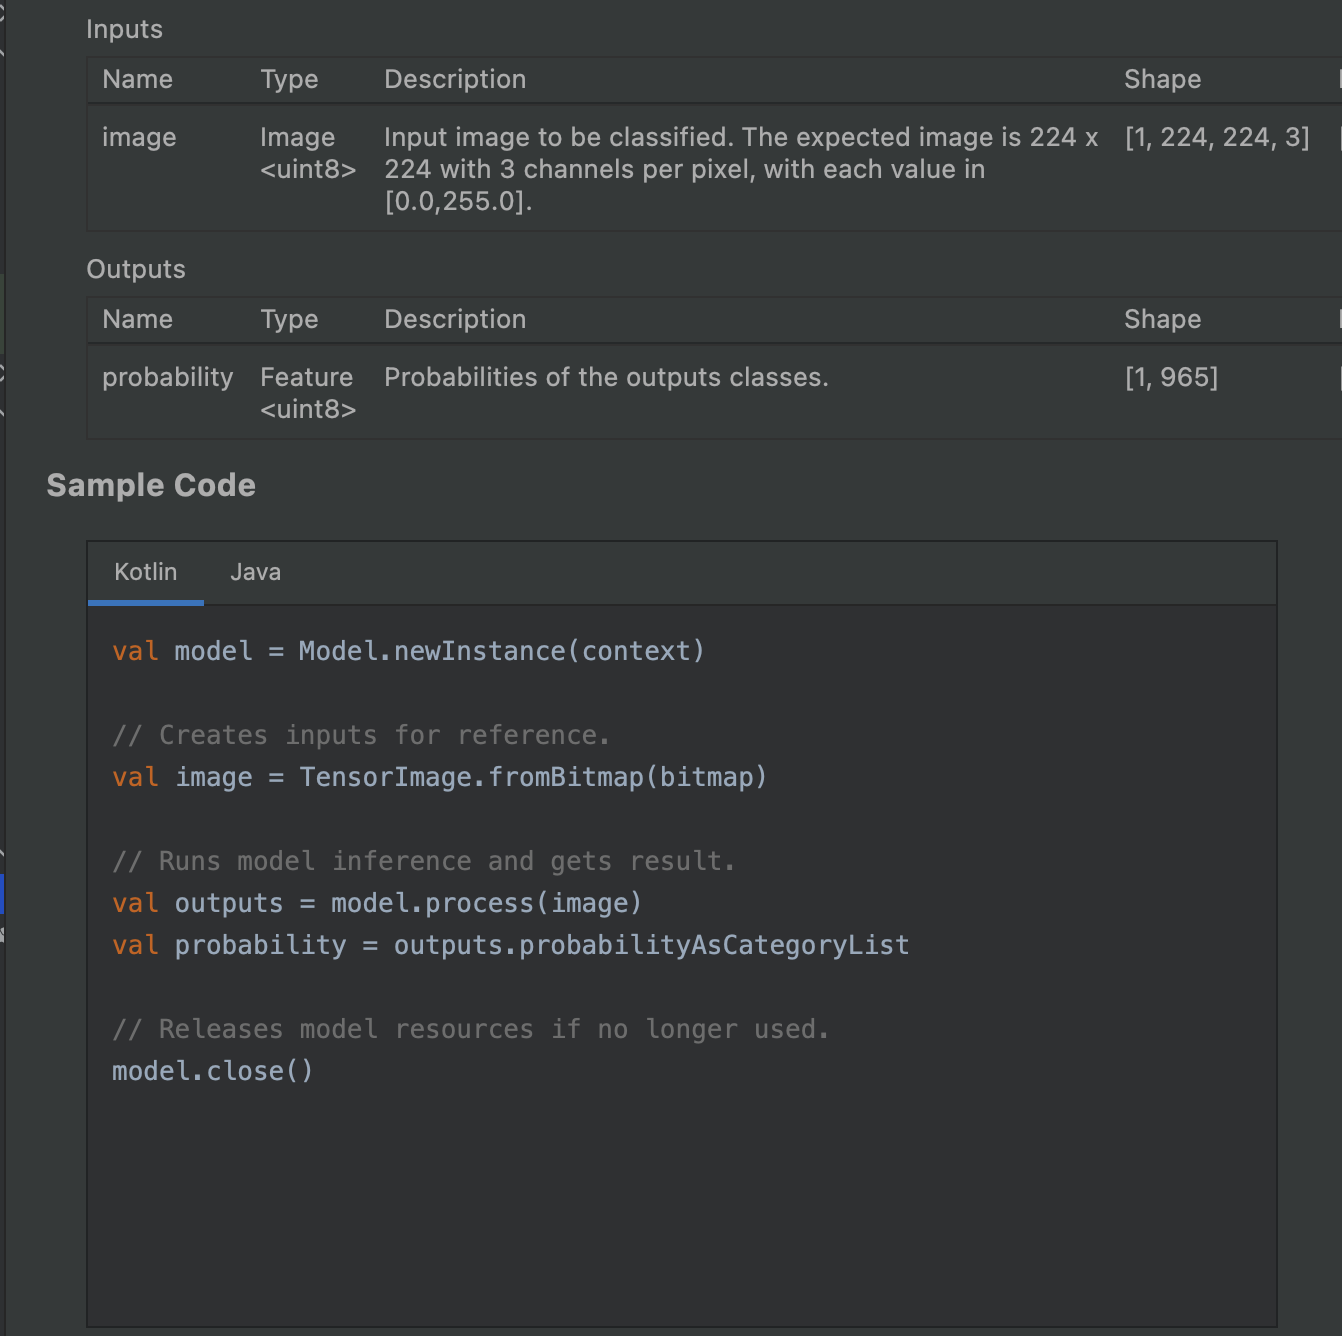Click the Inputs section label
1342x1336 pixels.
(x=124, y=29)
